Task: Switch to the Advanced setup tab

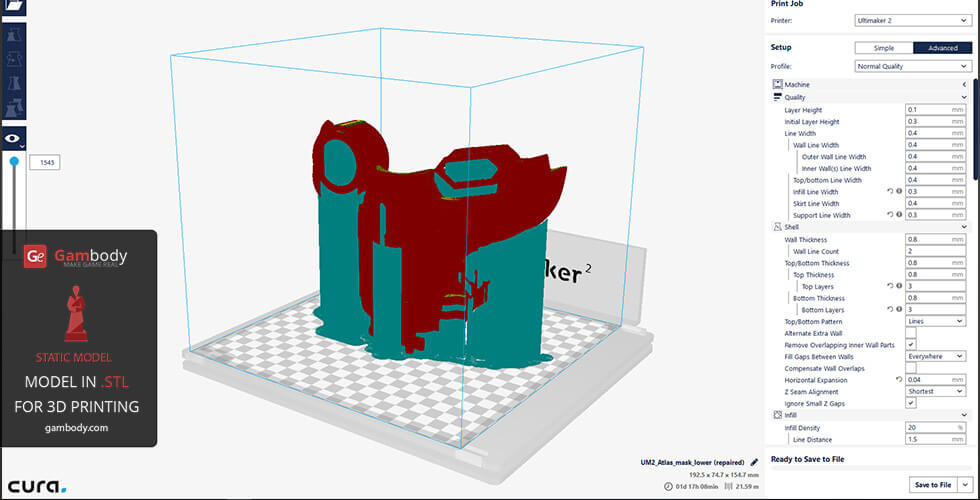Action: pos(941,48)
